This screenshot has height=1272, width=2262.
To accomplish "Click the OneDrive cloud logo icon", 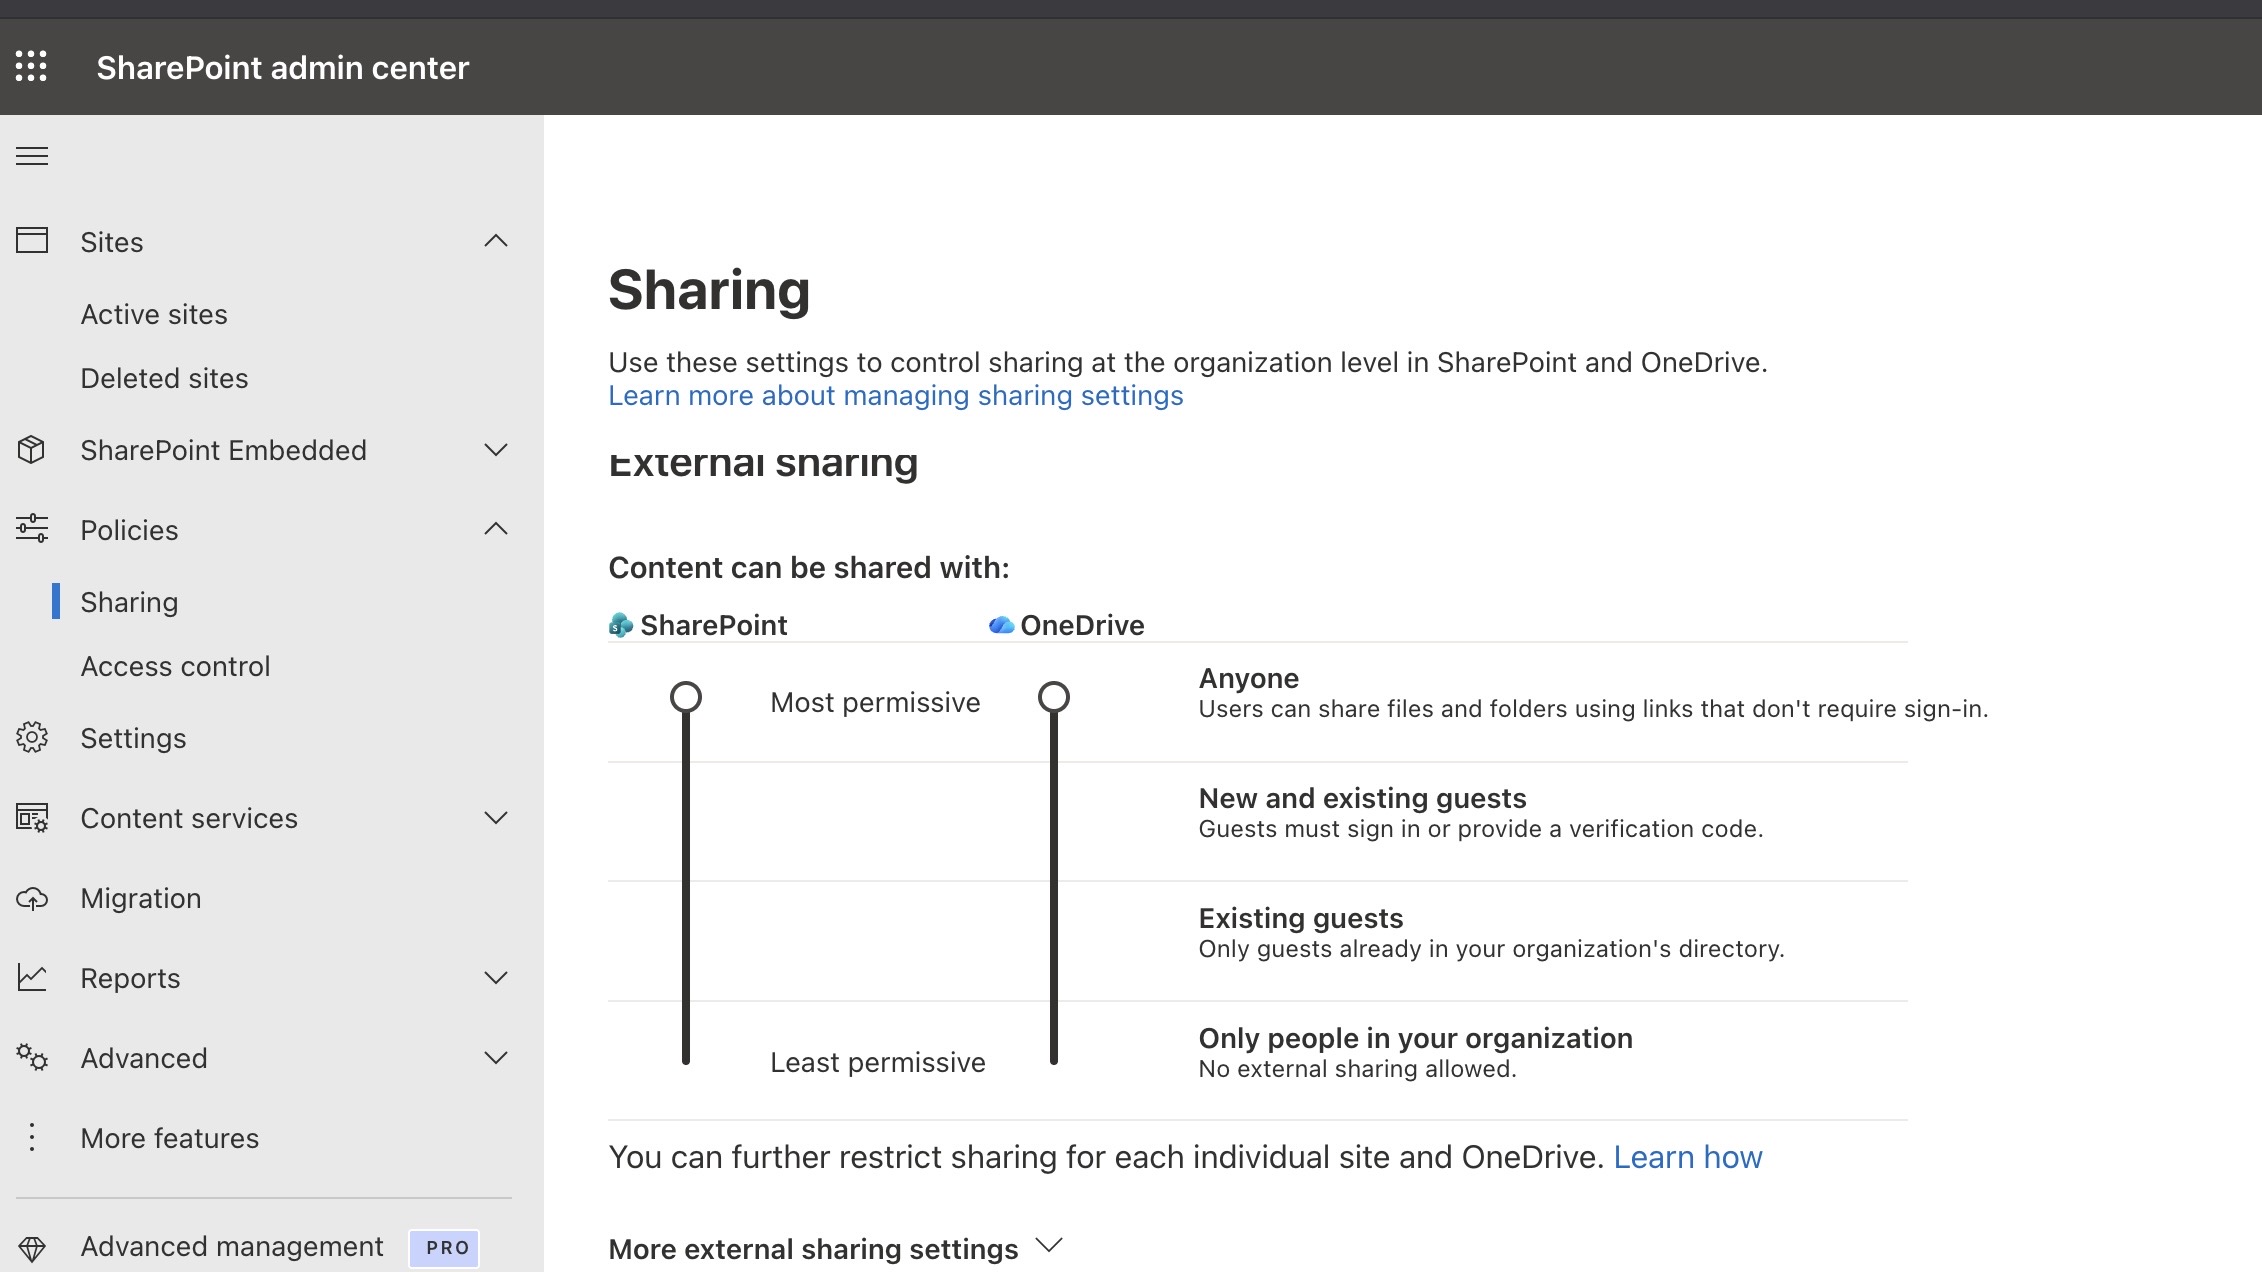I will click(x=1001, y=625).
